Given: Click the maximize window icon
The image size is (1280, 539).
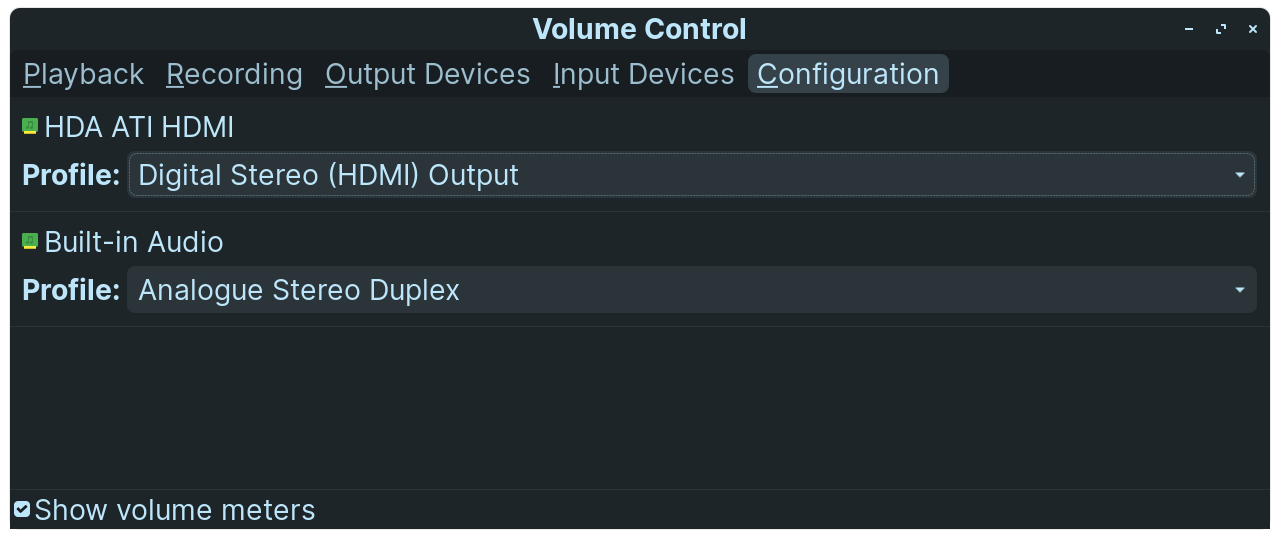Looking at the screenshot, I should tap(1221, 30).
